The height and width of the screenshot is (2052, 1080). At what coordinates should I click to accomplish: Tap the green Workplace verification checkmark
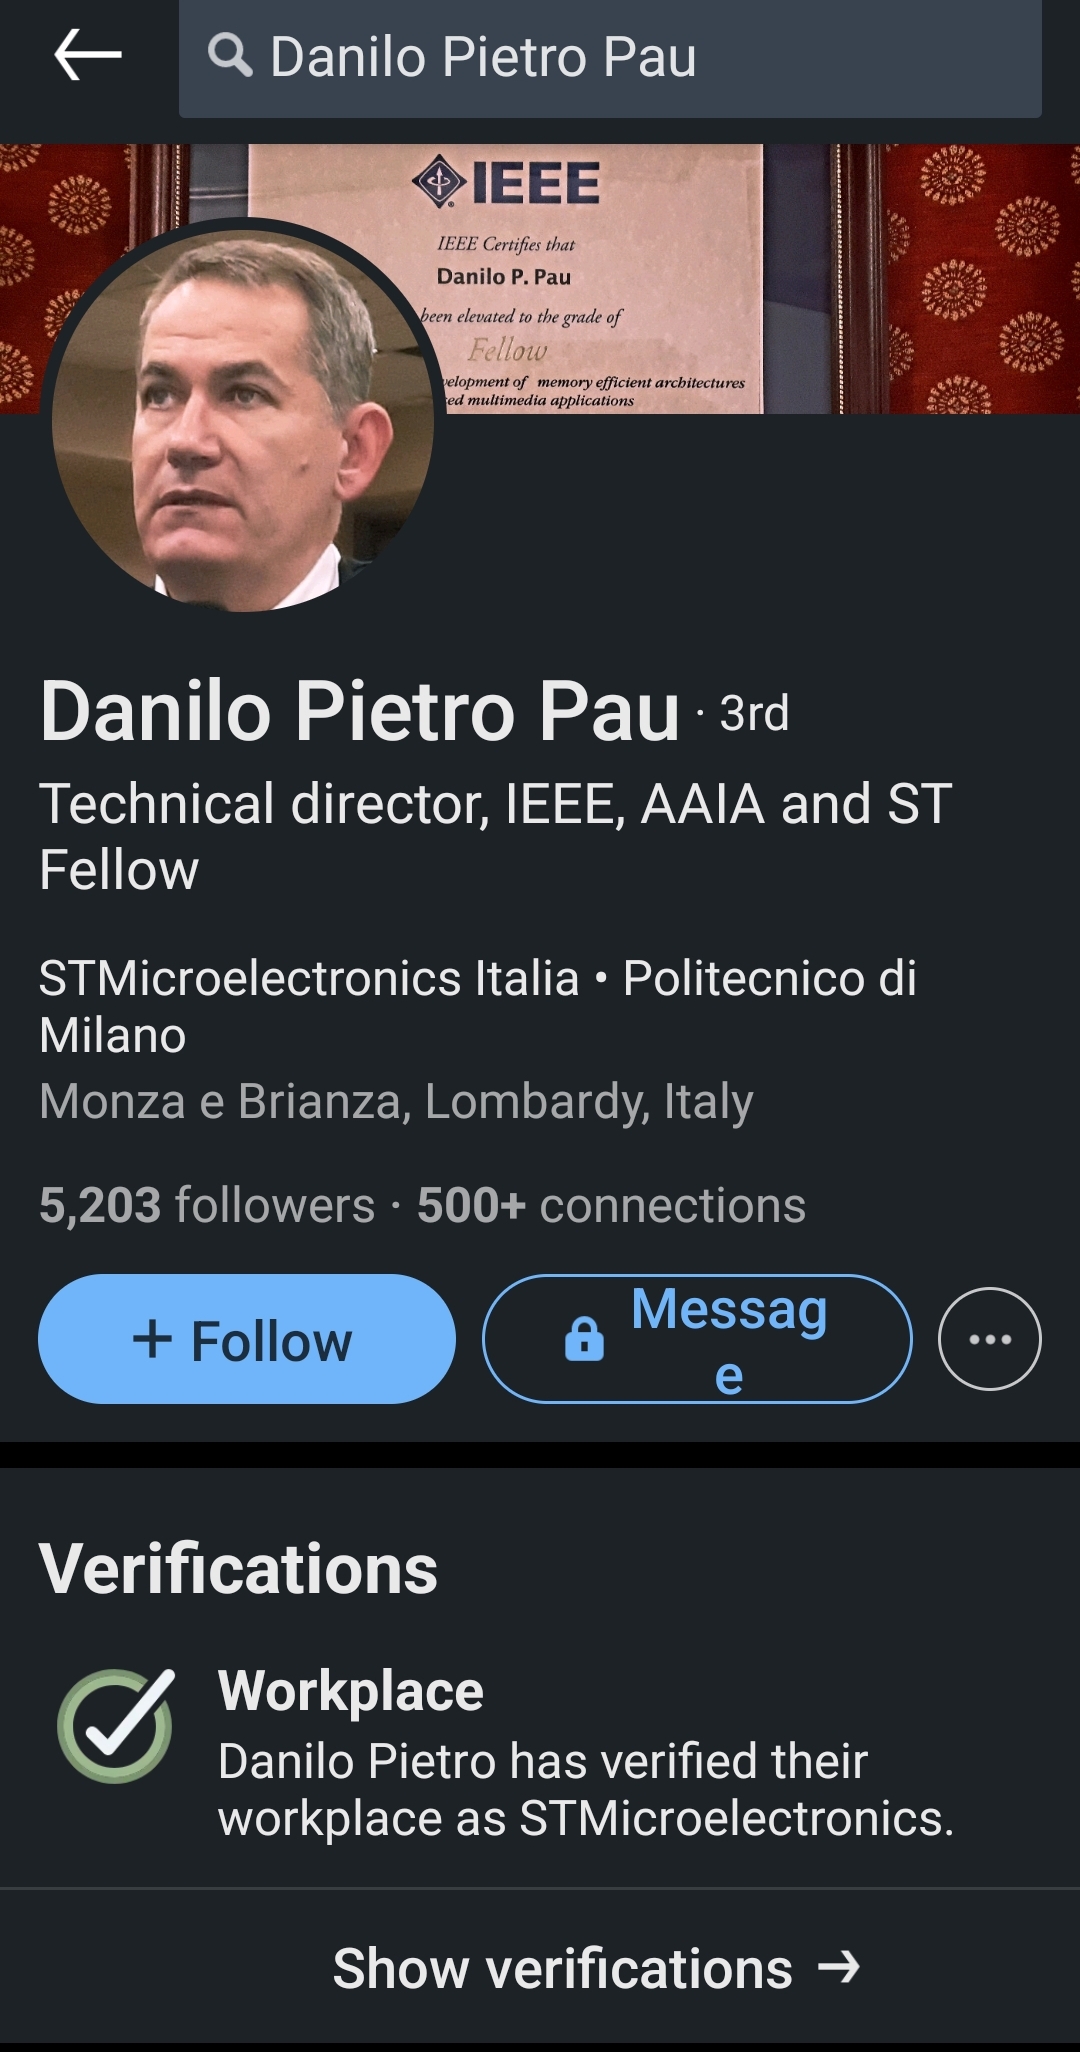(x=116, y=1725)
